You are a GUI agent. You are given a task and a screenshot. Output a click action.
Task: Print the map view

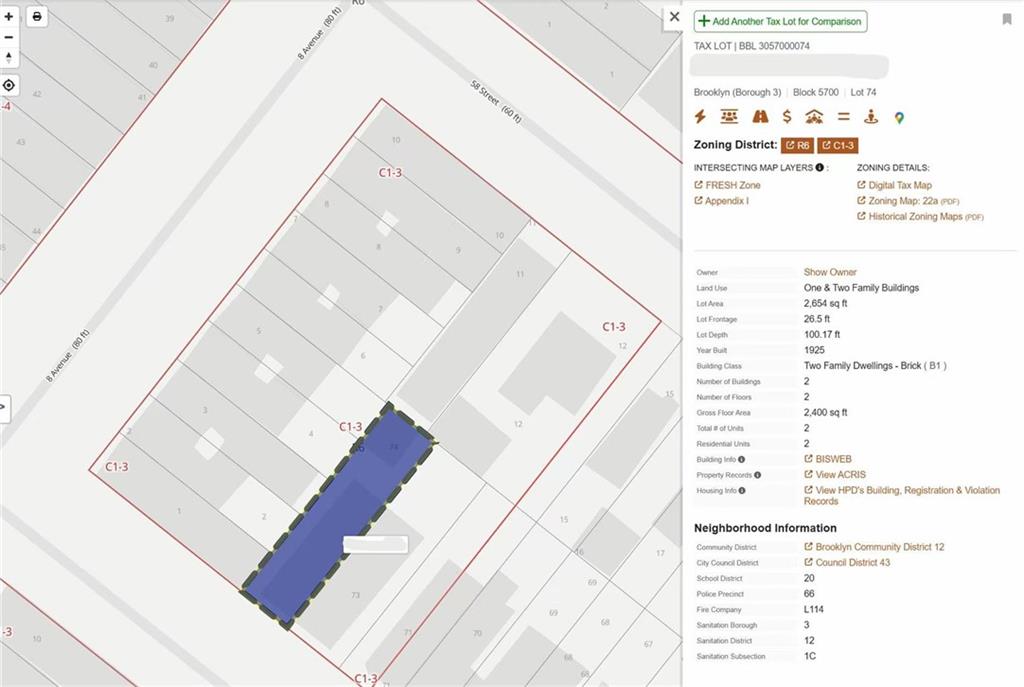coord(37,16)
